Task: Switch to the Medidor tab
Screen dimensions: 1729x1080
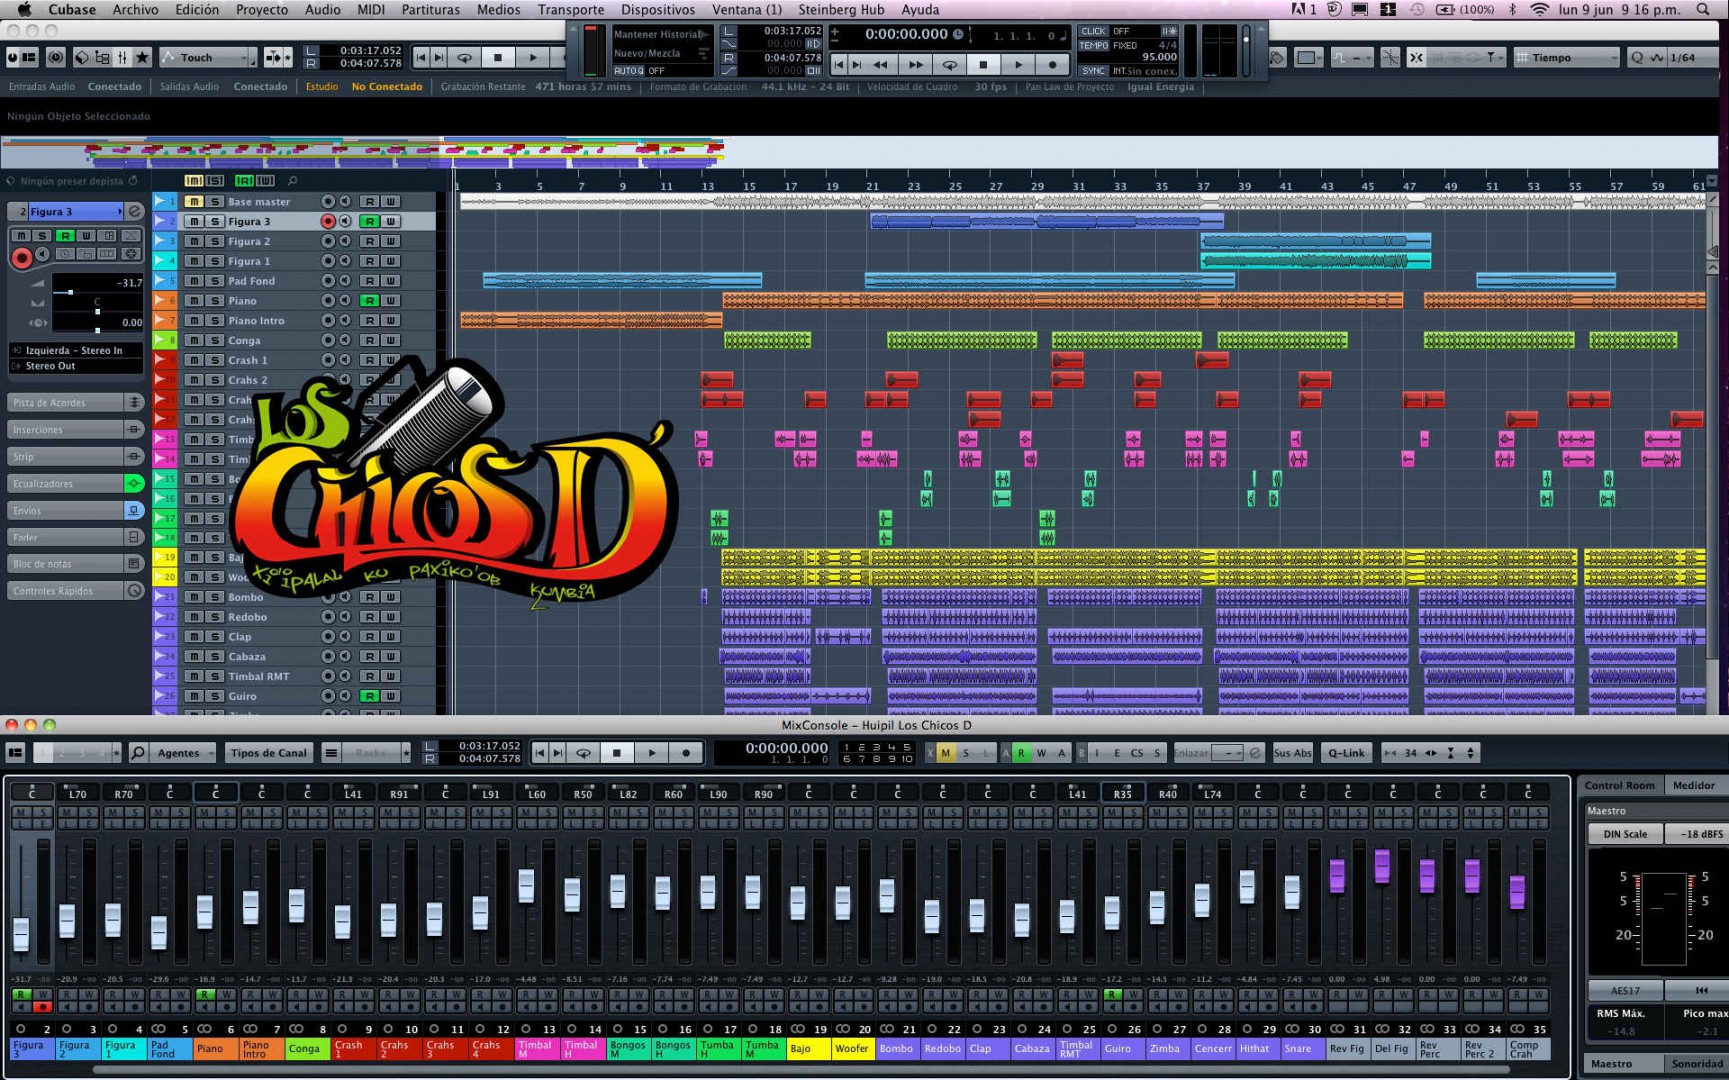Action: coord(1693,786)
